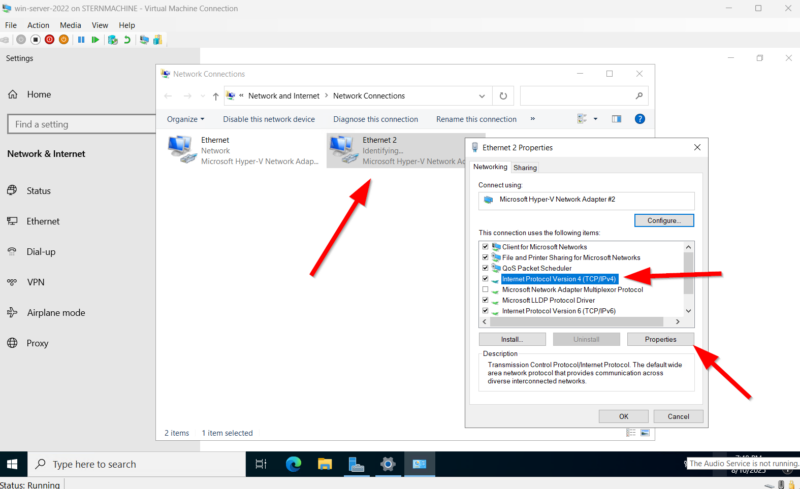Click the items list scroll-down arrow
This screenshot has height=489, width=800.
pyautogui.click(x=688, y=311)
